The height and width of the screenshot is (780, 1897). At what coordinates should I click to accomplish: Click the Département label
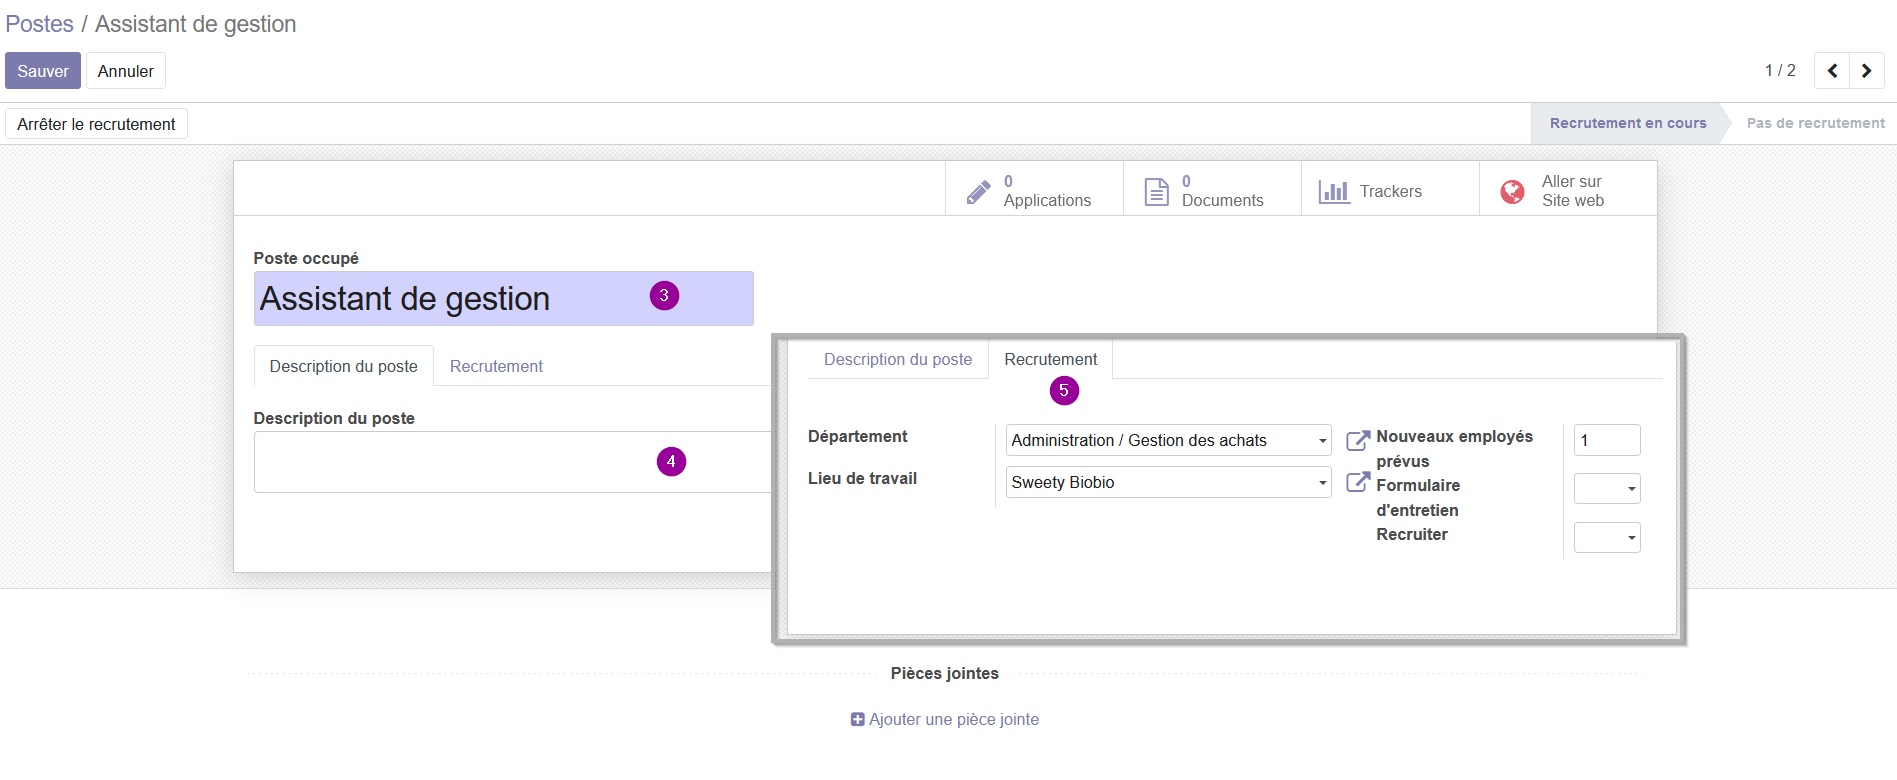858,436
